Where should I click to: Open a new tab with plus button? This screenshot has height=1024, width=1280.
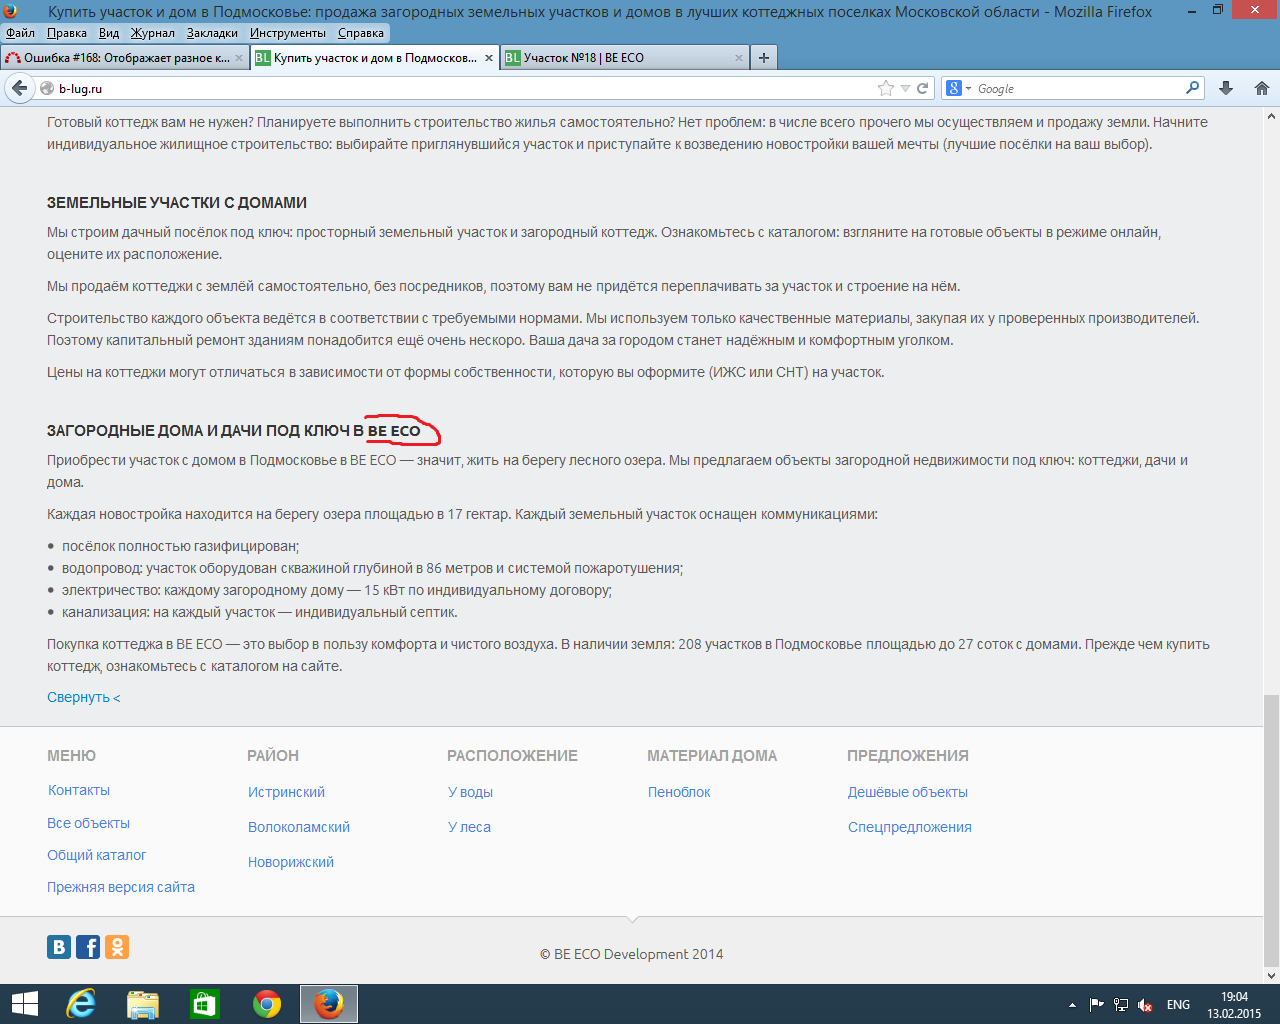pyautogui.click(x=764, y=58)
